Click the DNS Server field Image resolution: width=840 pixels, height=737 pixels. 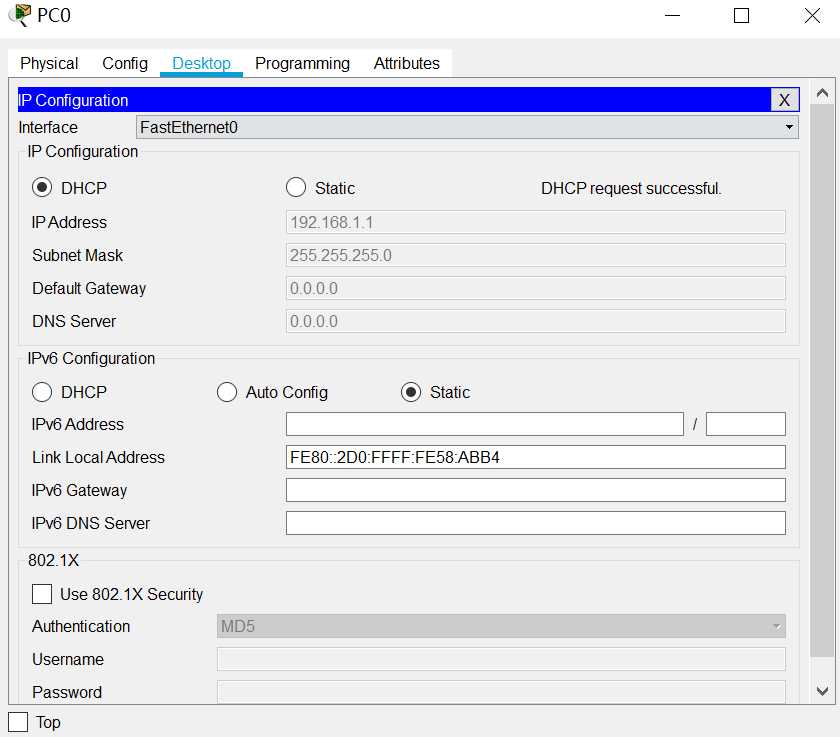click(536, 321)
